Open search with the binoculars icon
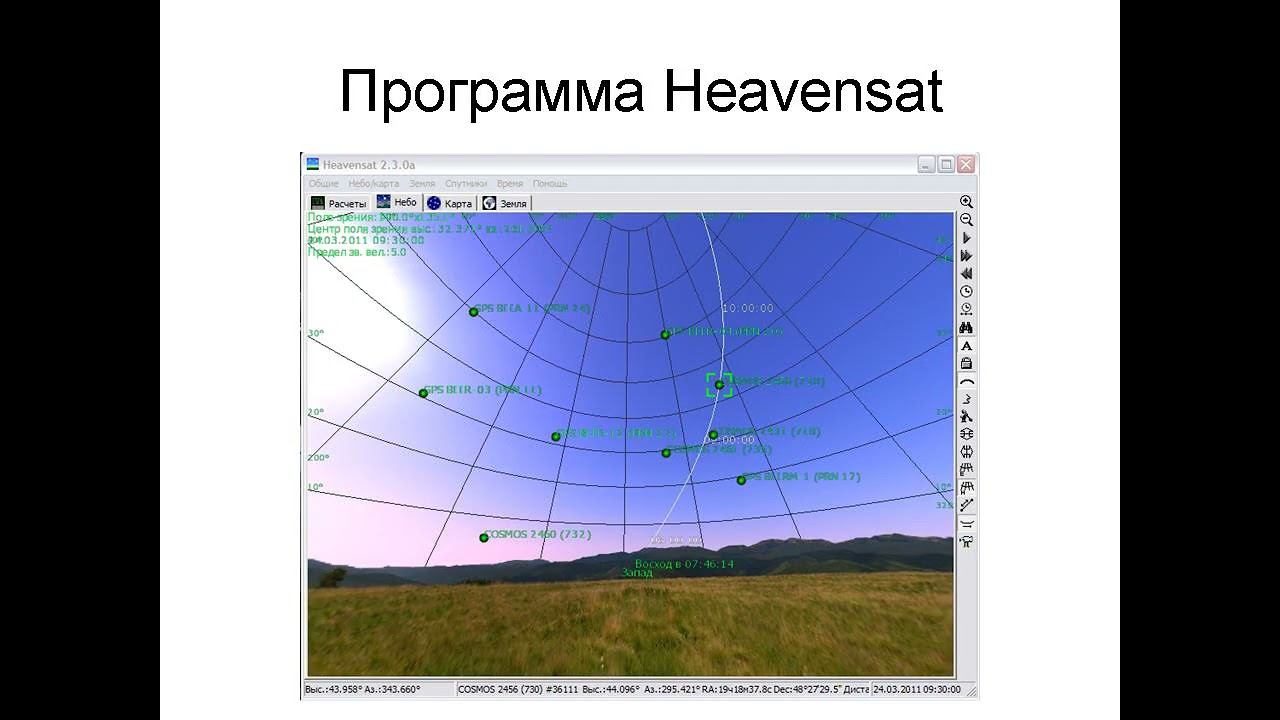This screenshot has width=1280, height=720. point(966,327)
